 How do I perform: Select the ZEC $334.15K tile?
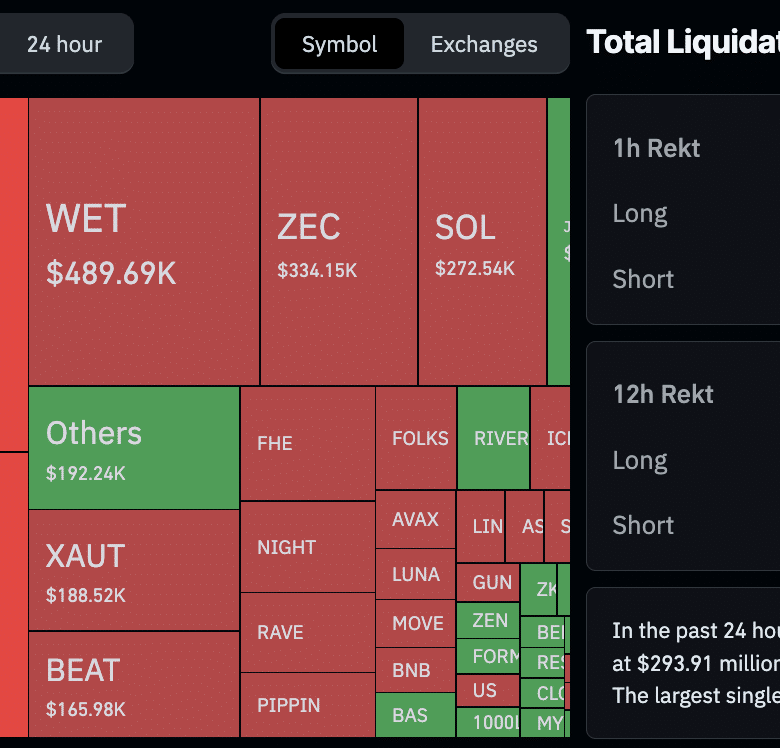[x=338, y=241]
